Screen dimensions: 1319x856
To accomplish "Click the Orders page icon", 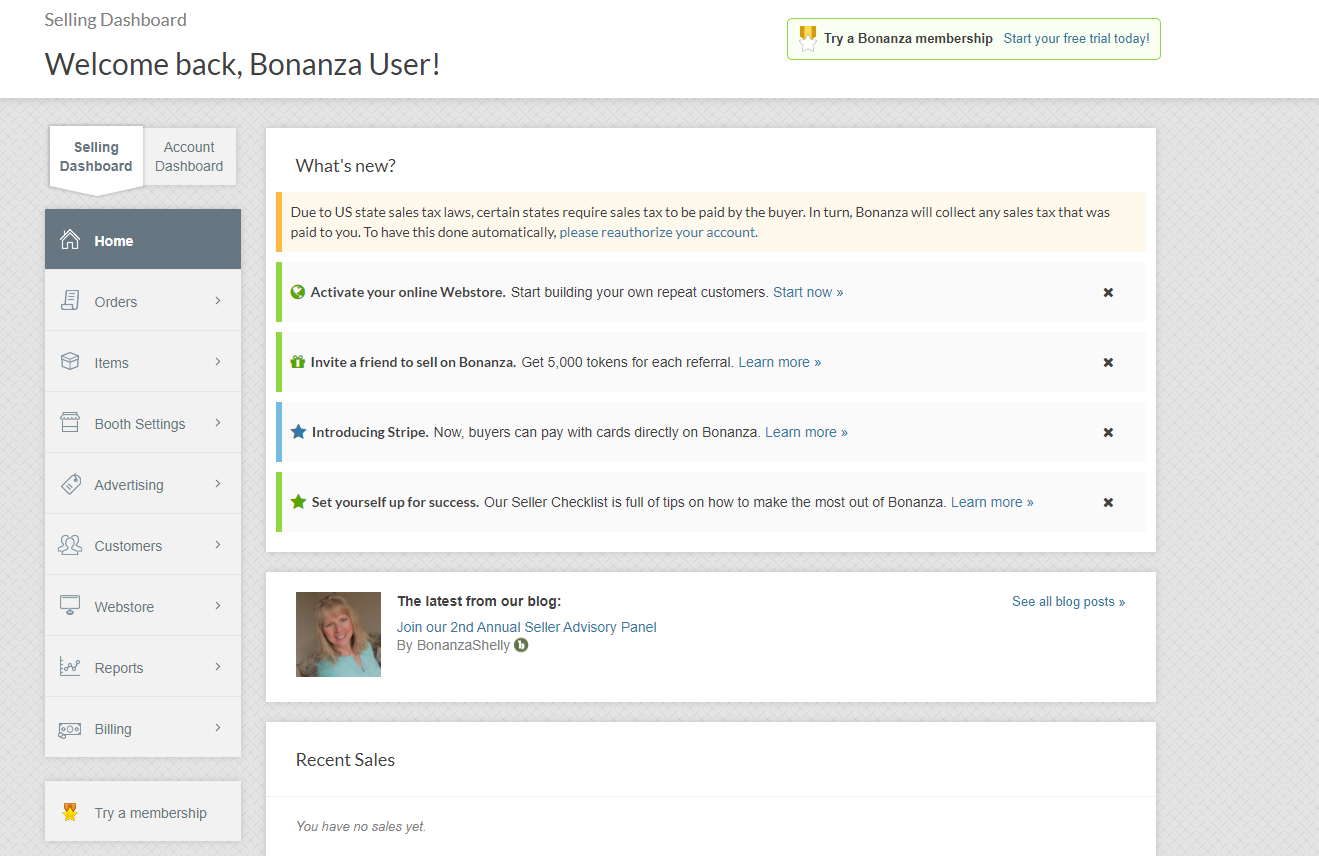I will coord(70,300).
